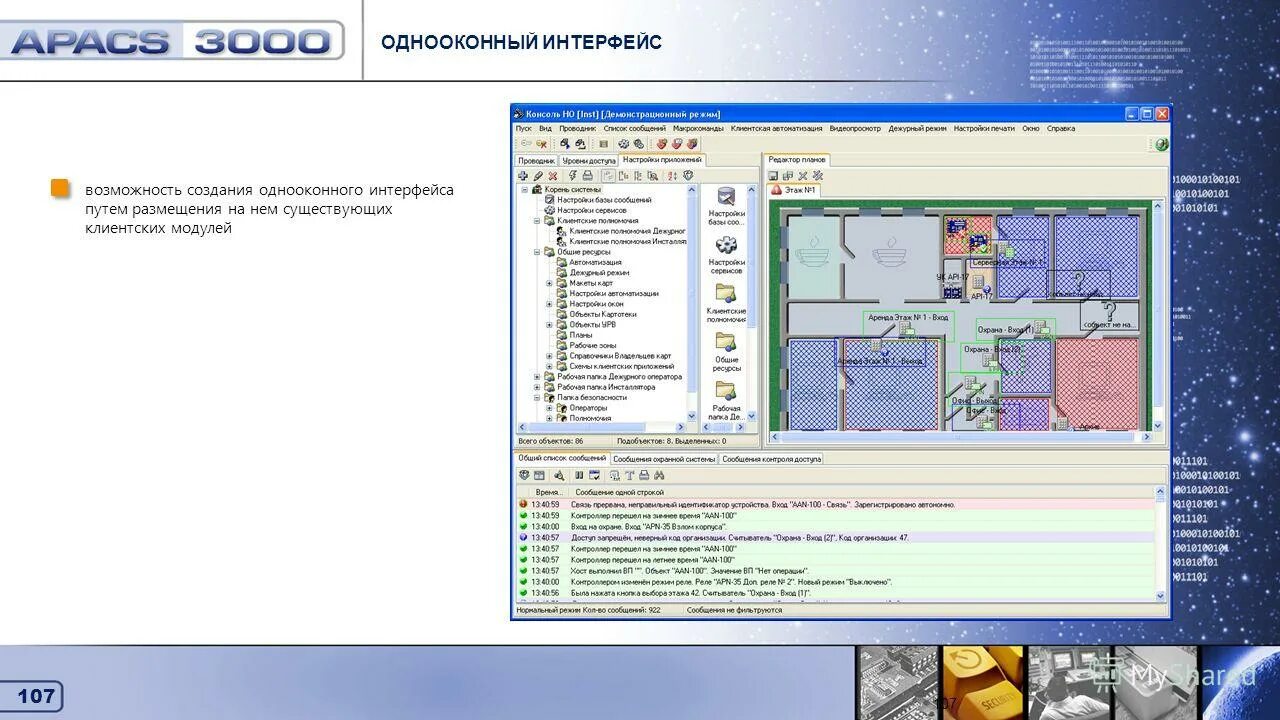Select 'Операторы' tree item

[589, 408]
